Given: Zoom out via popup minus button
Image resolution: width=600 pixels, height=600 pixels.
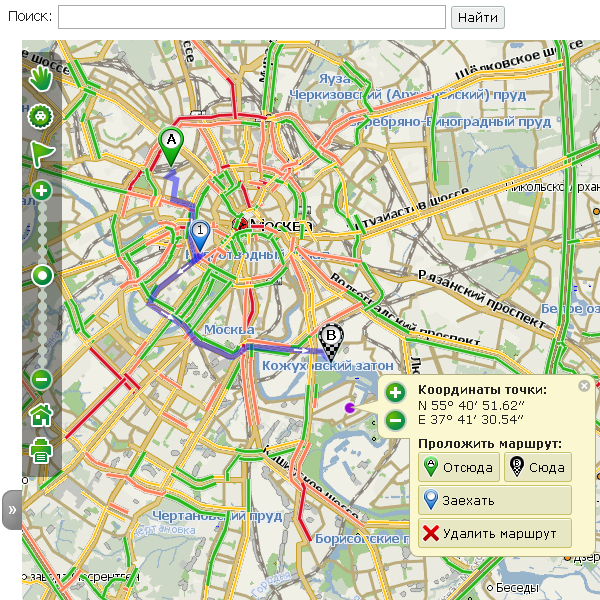Looking at the screenshot, I should click(395, 420).
